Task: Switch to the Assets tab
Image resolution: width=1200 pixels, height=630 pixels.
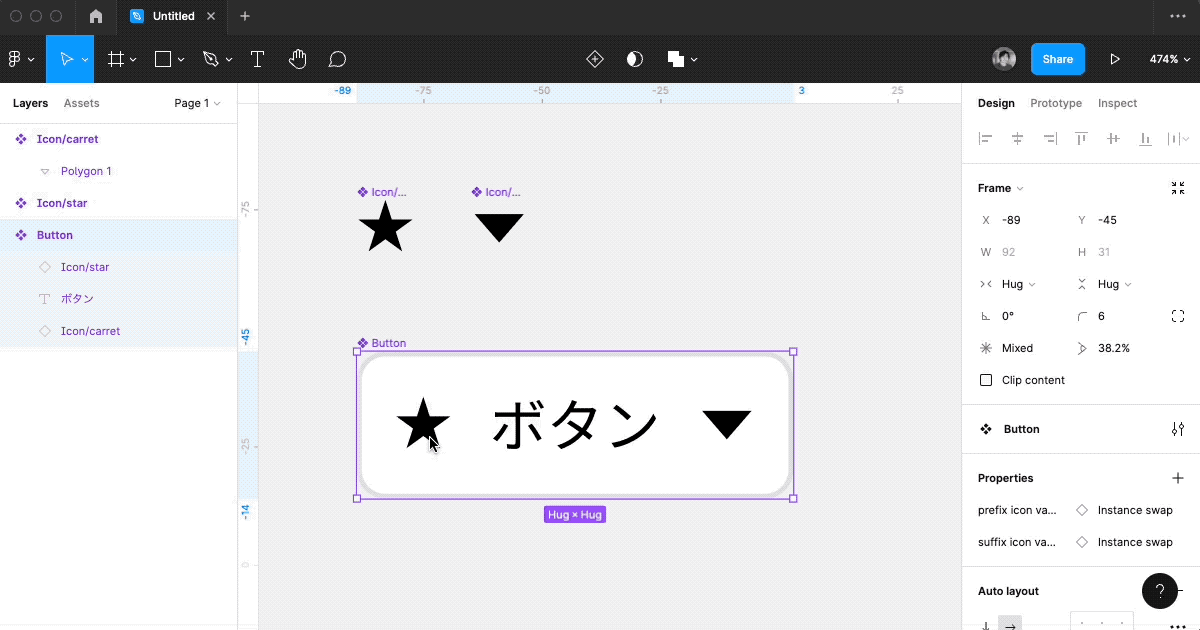Action: [81, 103]
